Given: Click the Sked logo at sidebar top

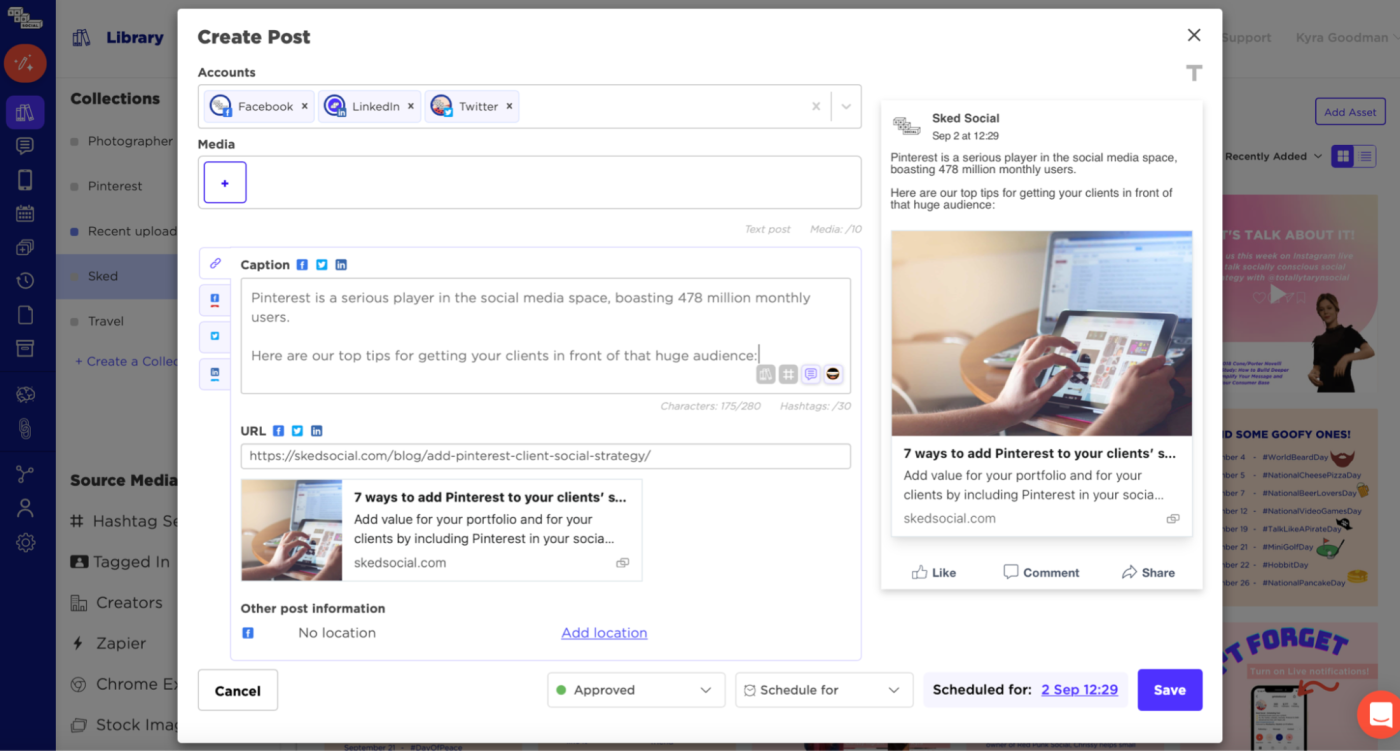Looking at the screenshot, I should [x=25, y=17].
